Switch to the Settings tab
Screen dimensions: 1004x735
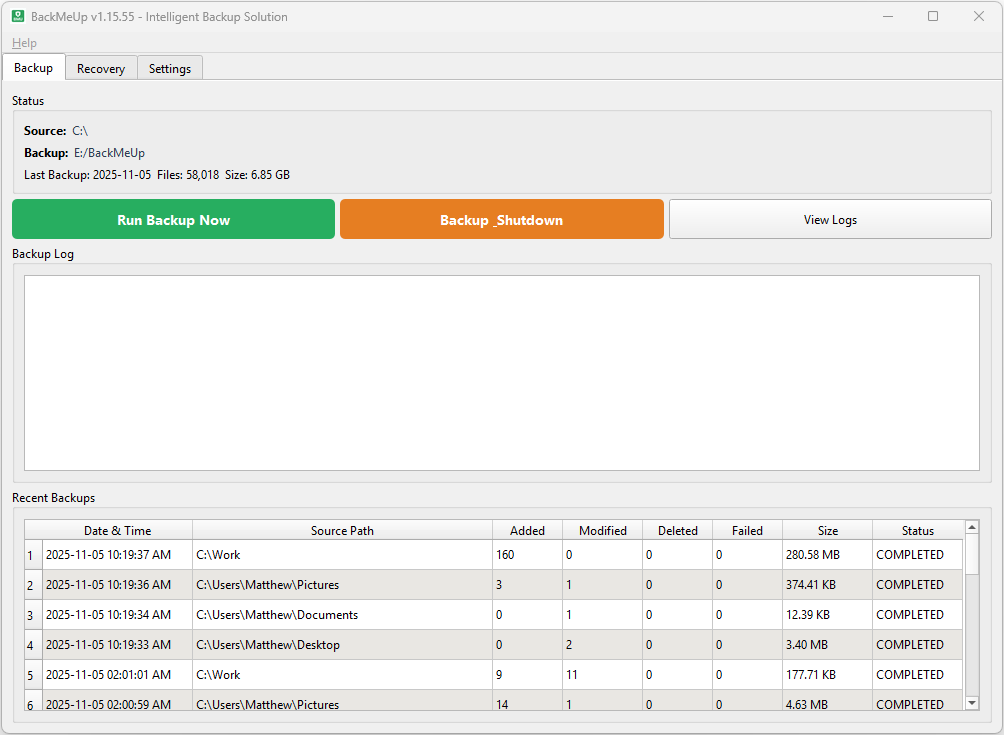169,68
